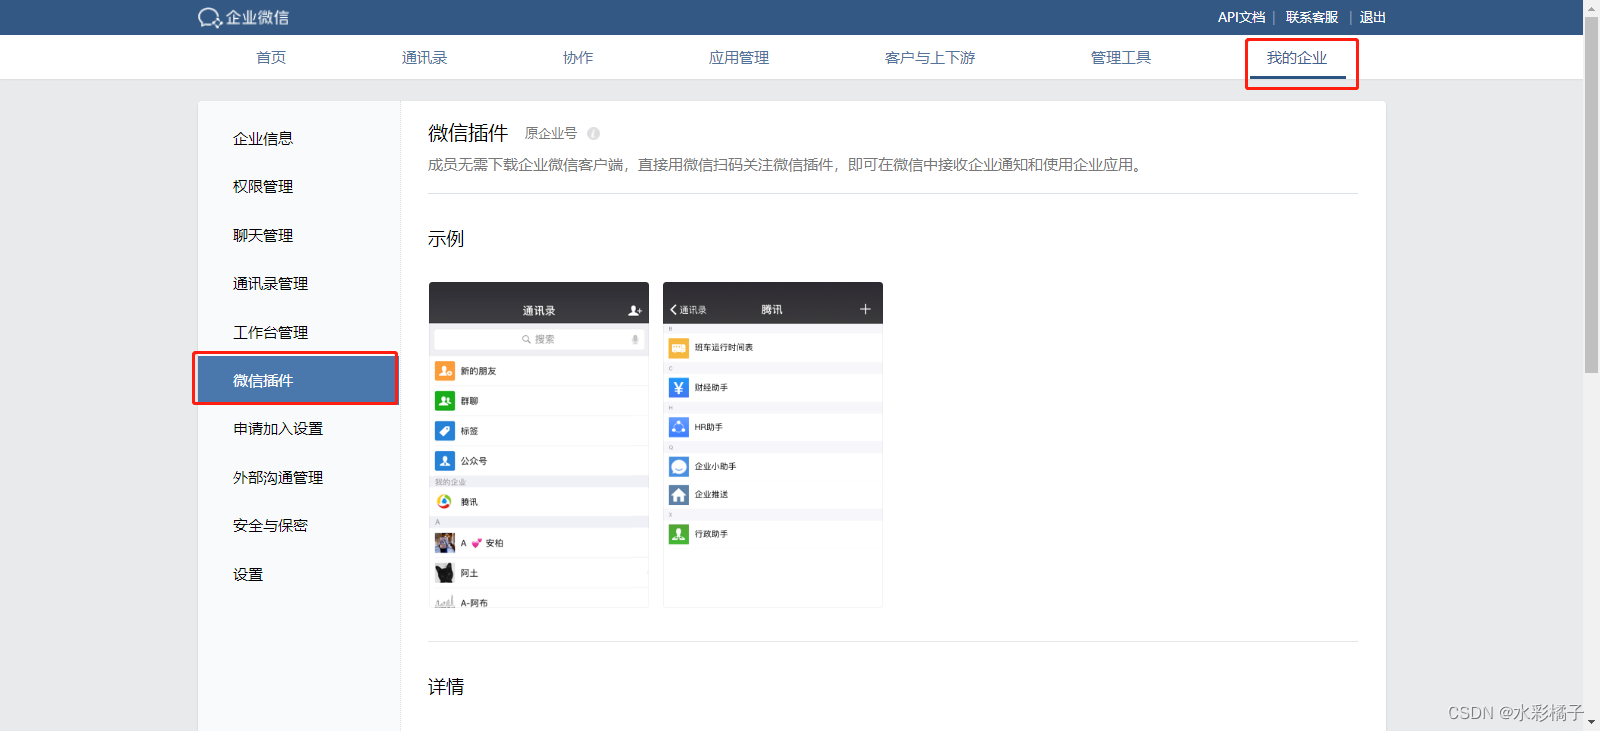Click the 详情 section heading
1600x731 pixels.
point(446,687)
